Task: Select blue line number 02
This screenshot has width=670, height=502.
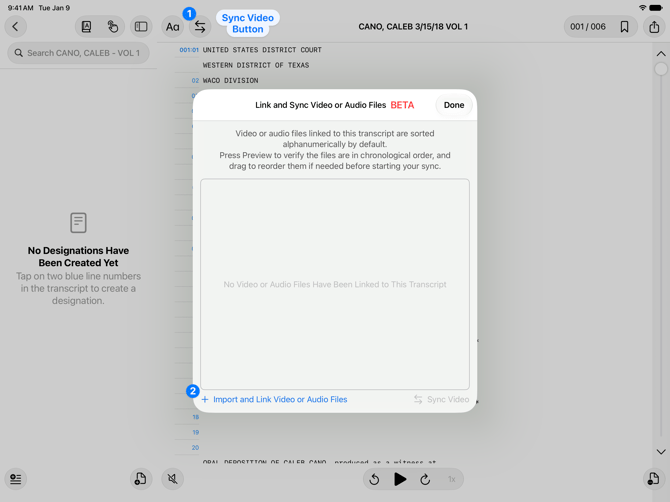Action: click(195, 80)
